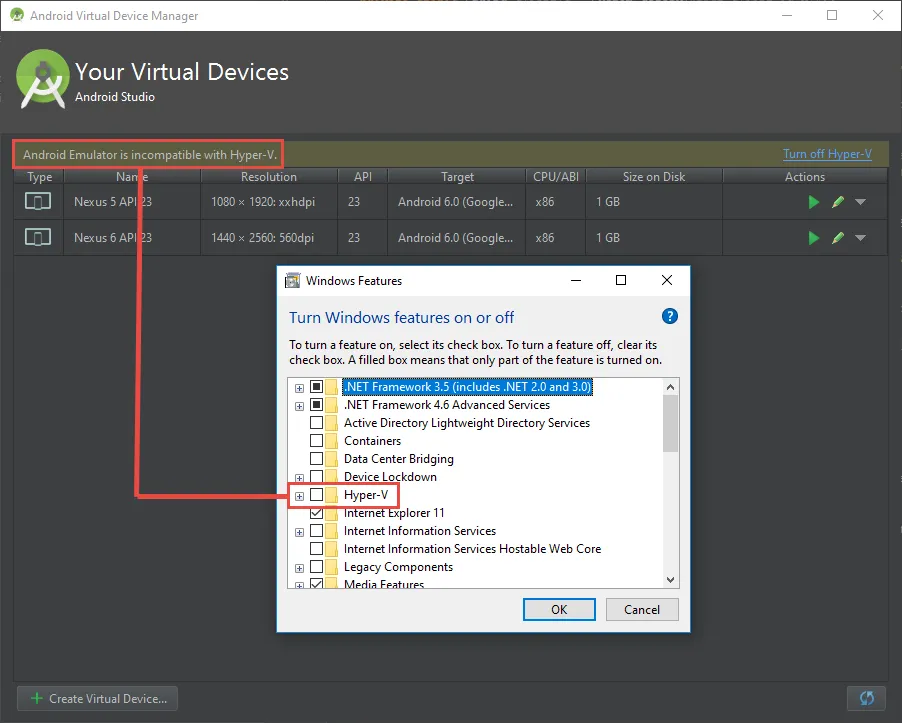The height and width of the screenshot is (723, 902).
Task: Enable the Containers feature checkbox
Action: 316,441
